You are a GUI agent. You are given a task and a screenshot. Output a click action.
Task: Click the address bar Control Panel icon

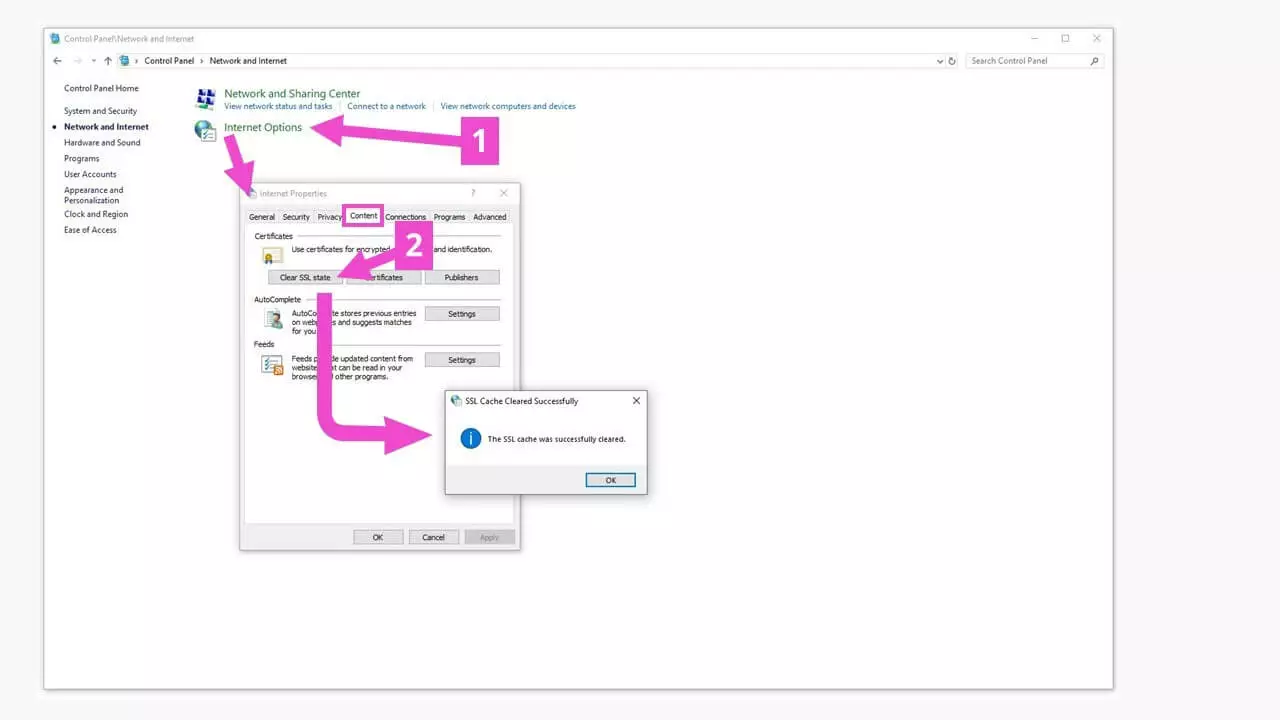(125, 61)
